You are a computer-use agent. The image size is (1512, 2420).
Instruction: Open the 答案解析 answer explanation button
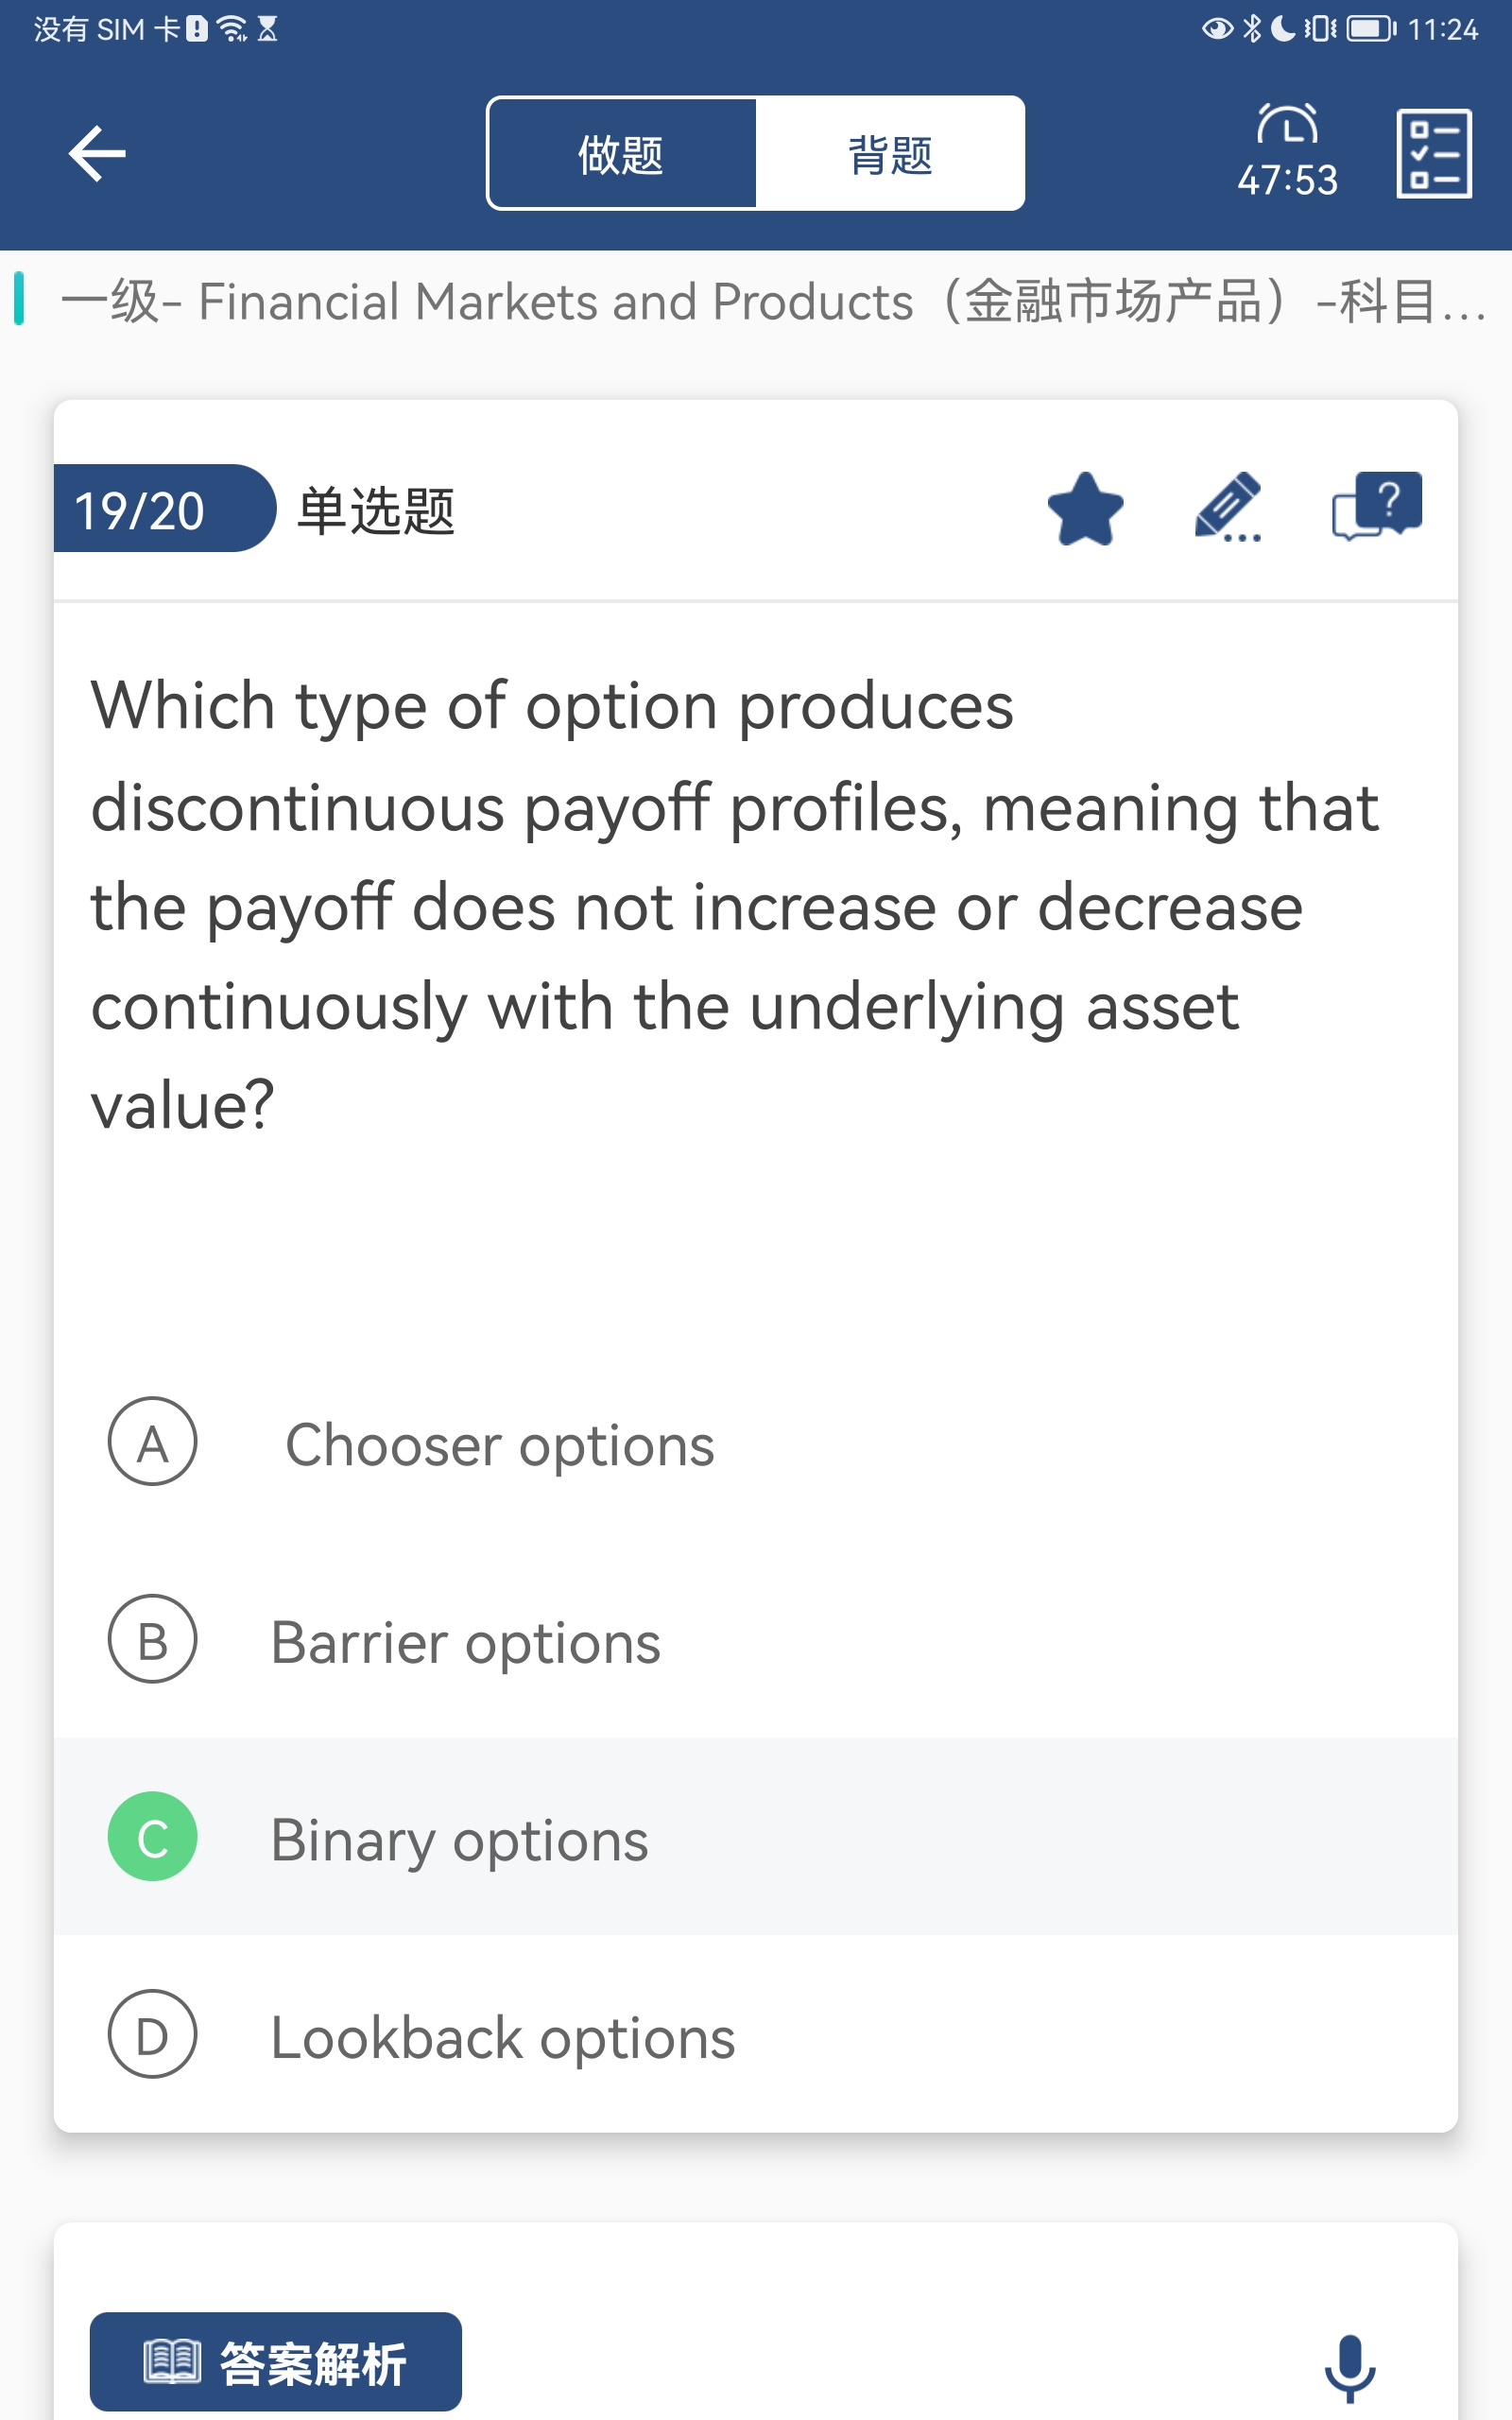coord(276,2362)
